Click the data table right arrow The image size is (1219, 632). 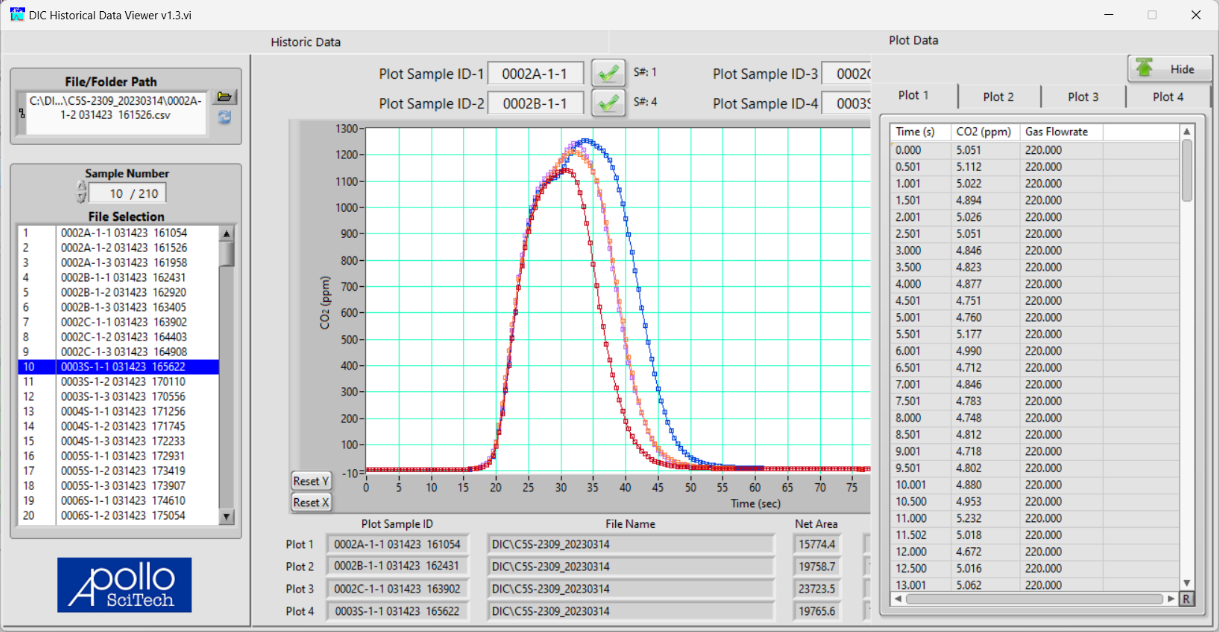[x=1172, y=598]
